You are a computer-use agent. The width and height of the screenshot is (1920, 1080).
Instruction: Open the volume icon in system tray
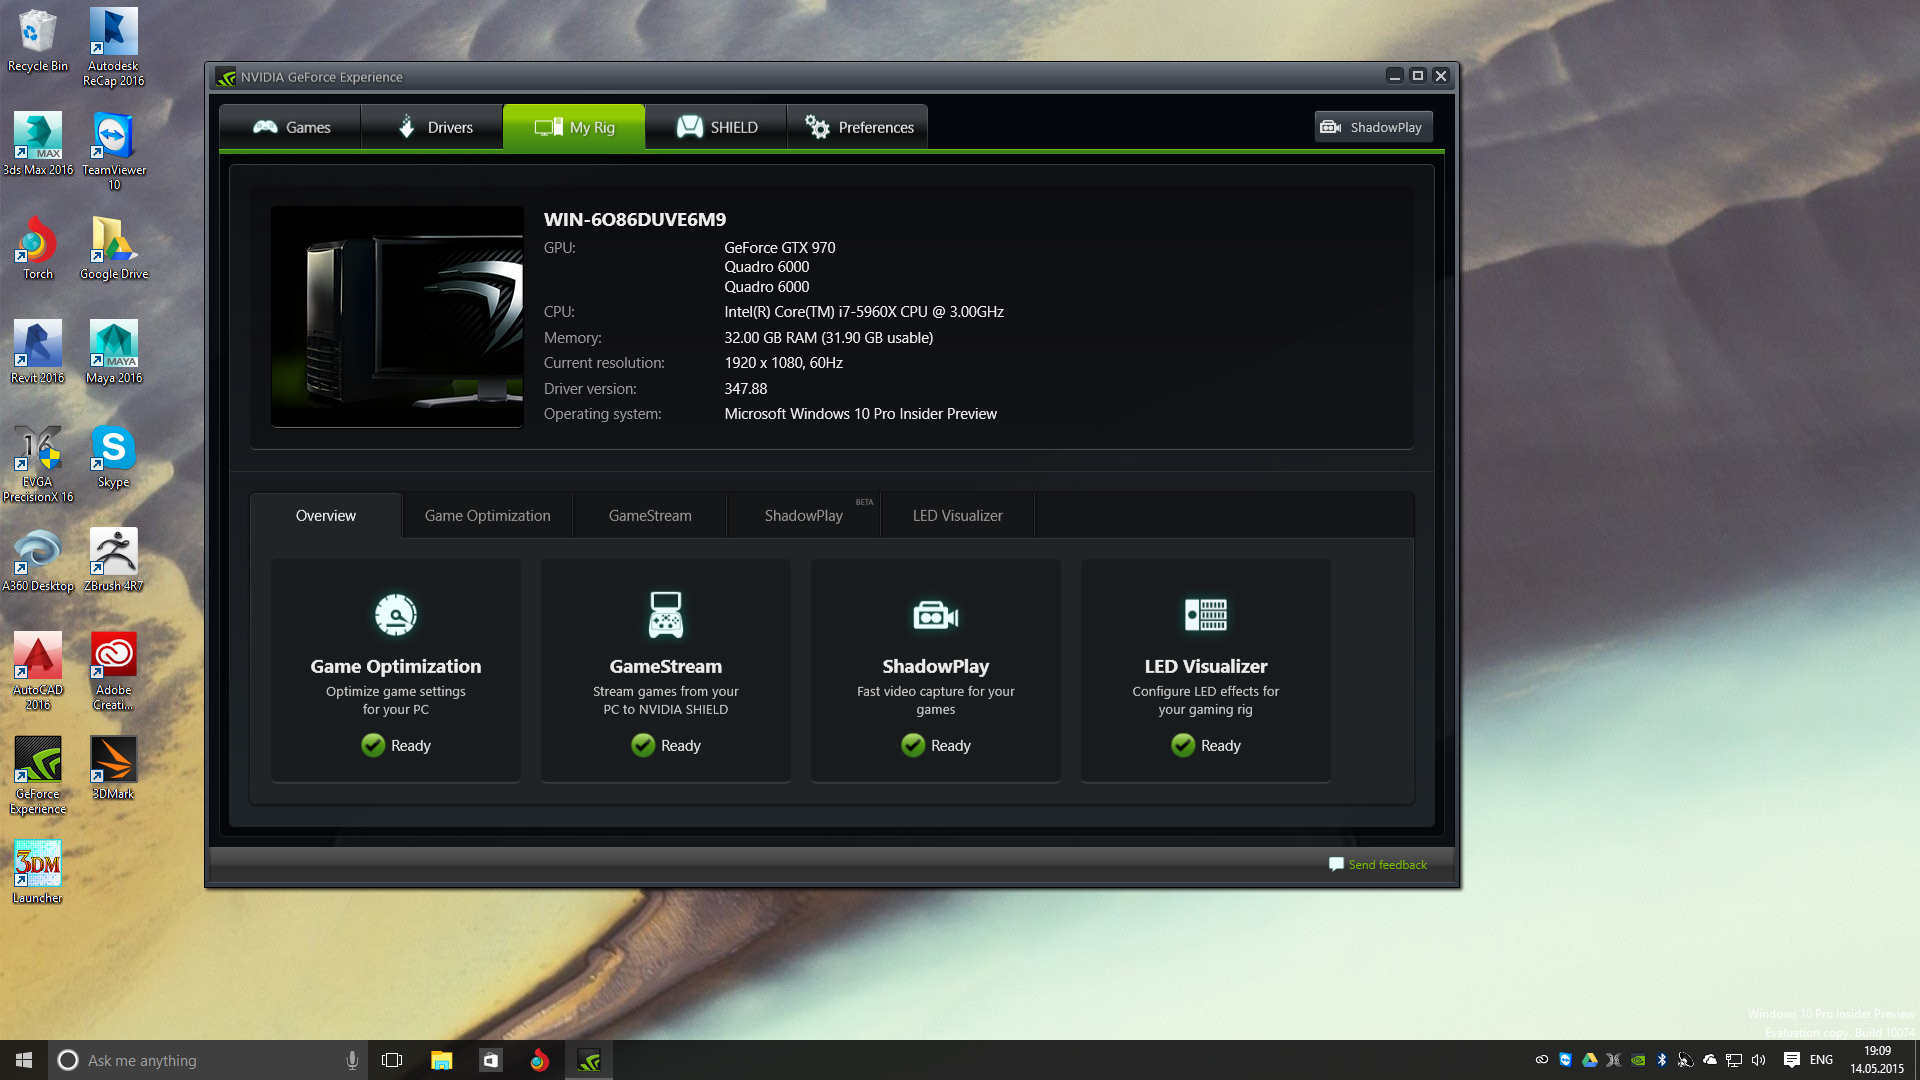tap(1758, 1060)
